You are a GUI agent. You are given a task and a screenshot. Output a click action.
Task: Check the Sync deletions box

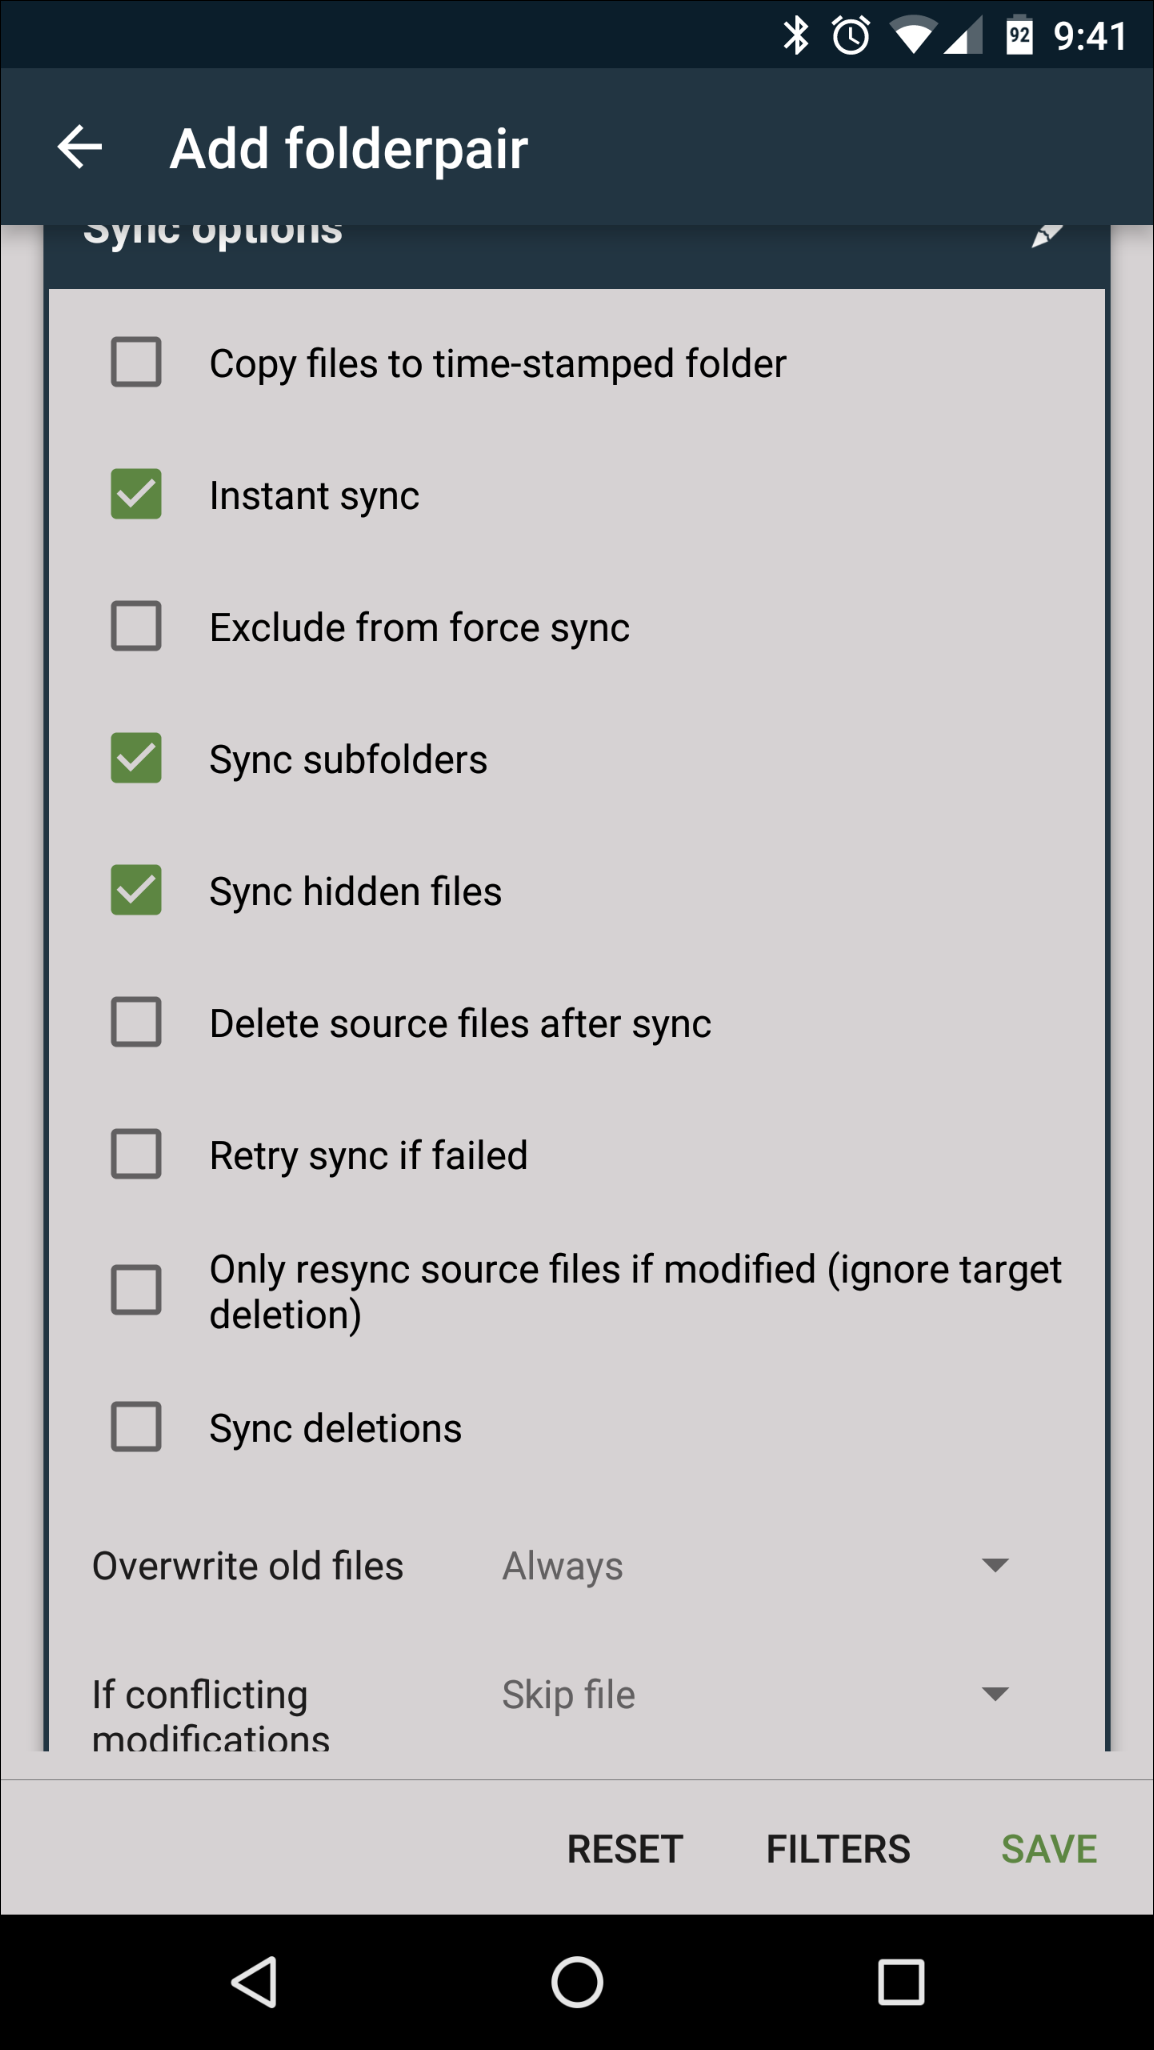point(136,1426)
